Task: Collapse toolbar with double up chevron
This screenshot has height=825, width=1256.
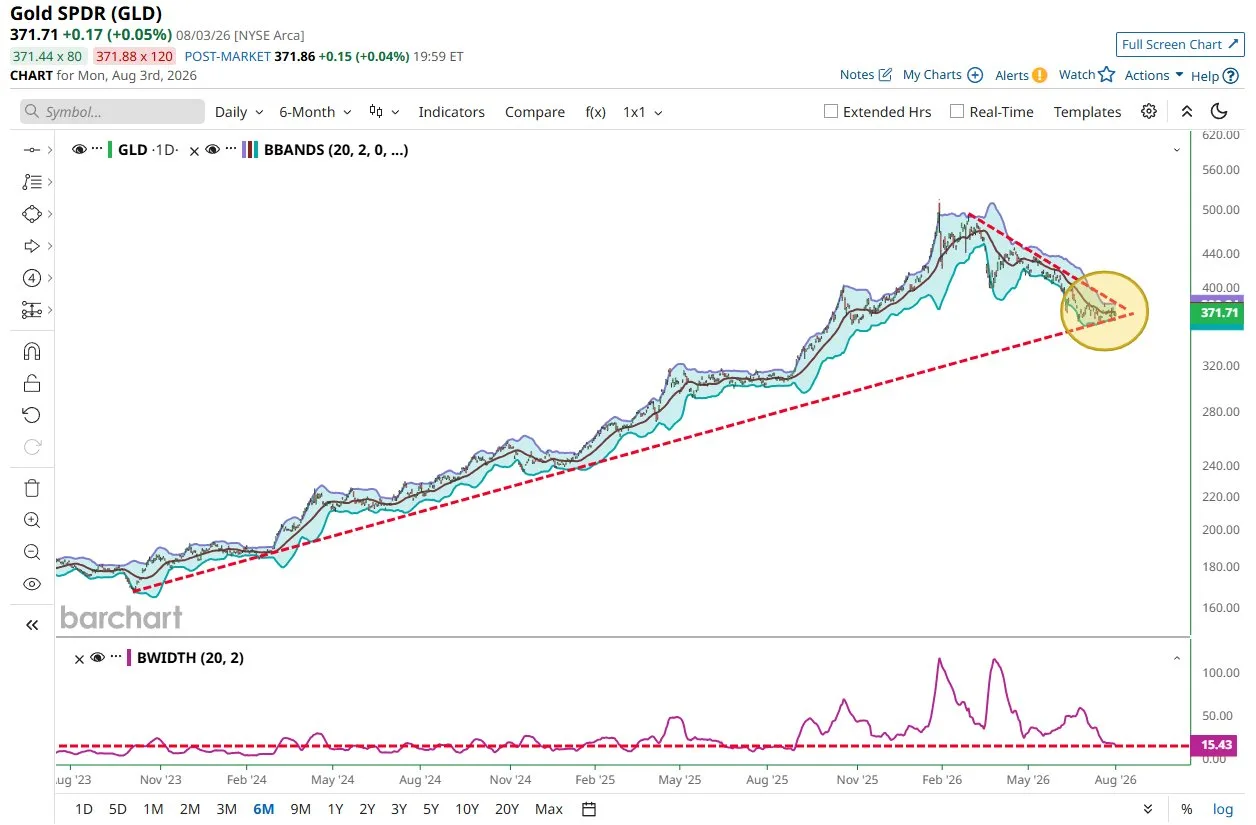Action: pos(1187,111)
